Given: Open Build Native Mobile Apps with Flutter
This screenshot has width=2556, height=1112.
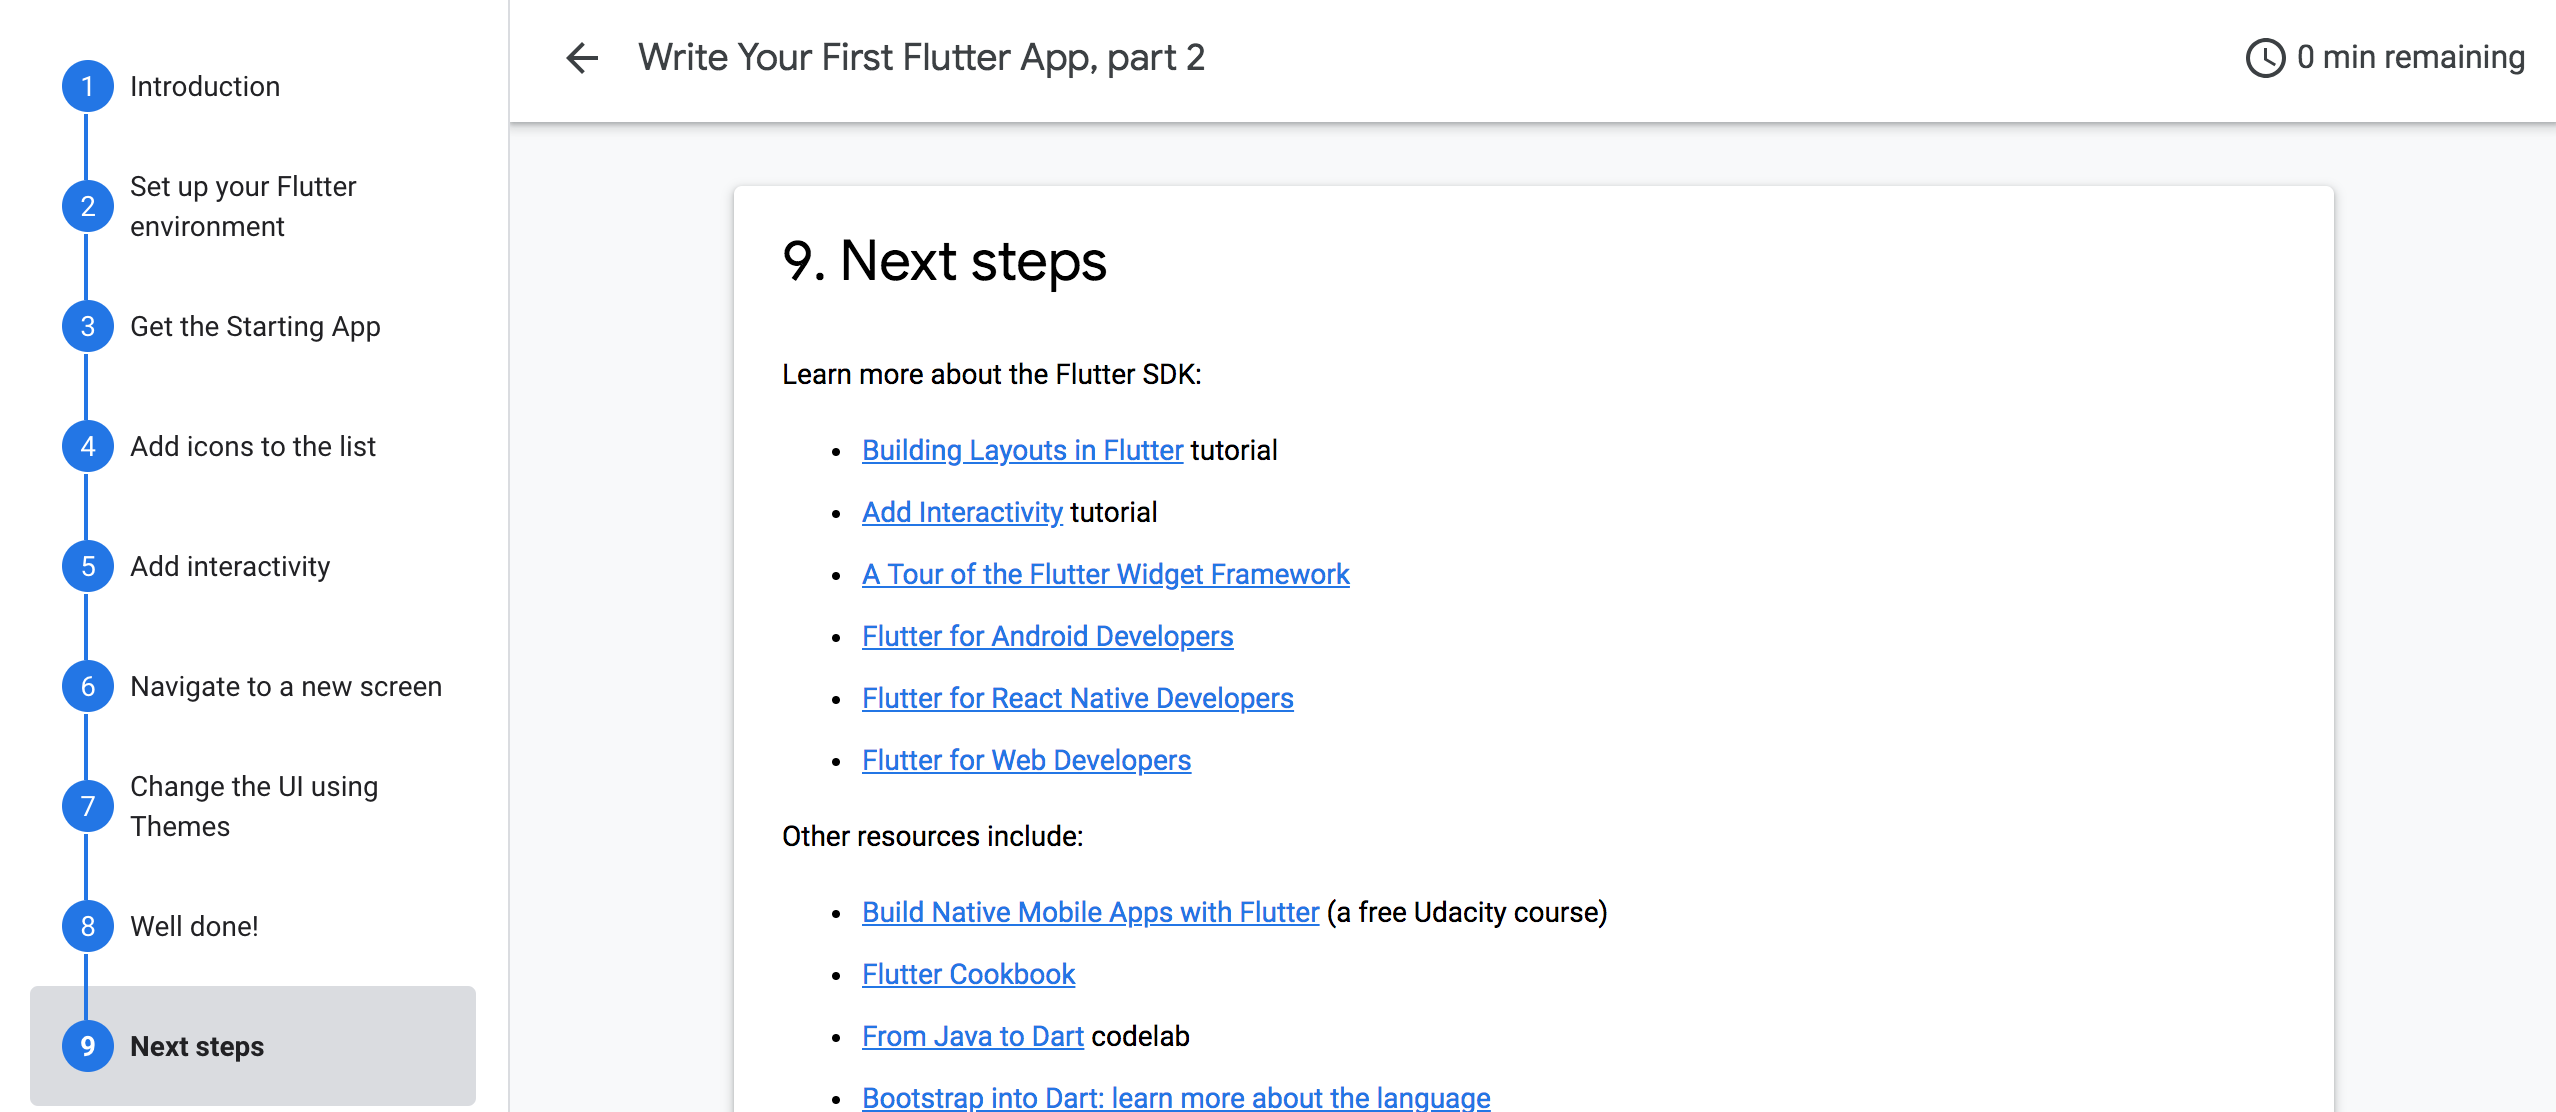Looking at the screenshot, I should [1090, 912].
